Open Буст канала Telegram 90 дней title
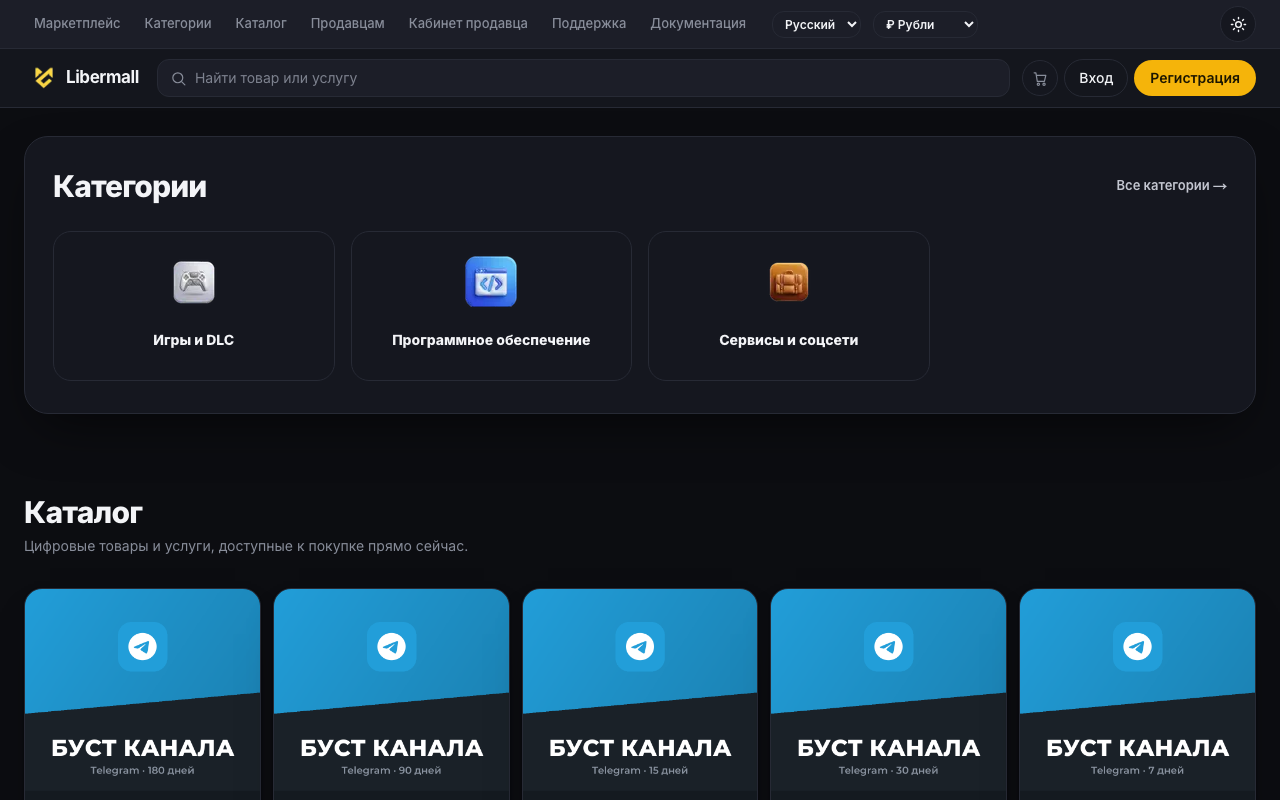 [x=391, y=748]
